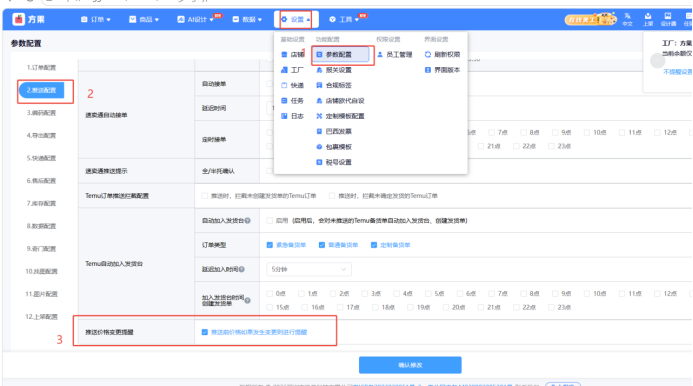The image size is (693, 386).
Task: Select 参数配置 in the settings menu
Action: (x=340, y=54)
